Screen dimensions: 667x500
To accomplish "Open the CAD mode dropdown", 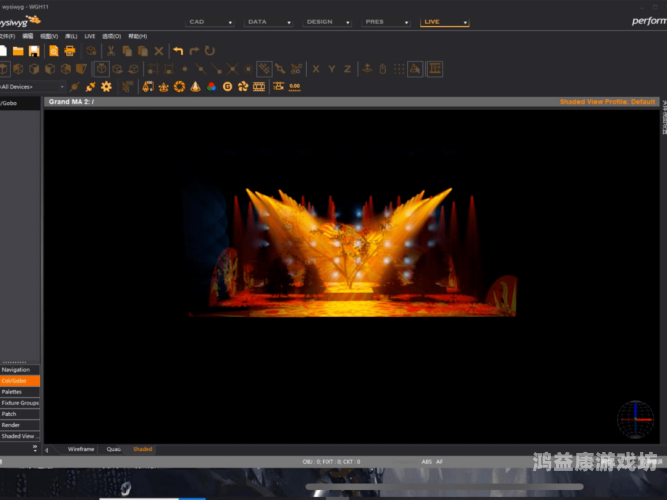I will (211, 21).
